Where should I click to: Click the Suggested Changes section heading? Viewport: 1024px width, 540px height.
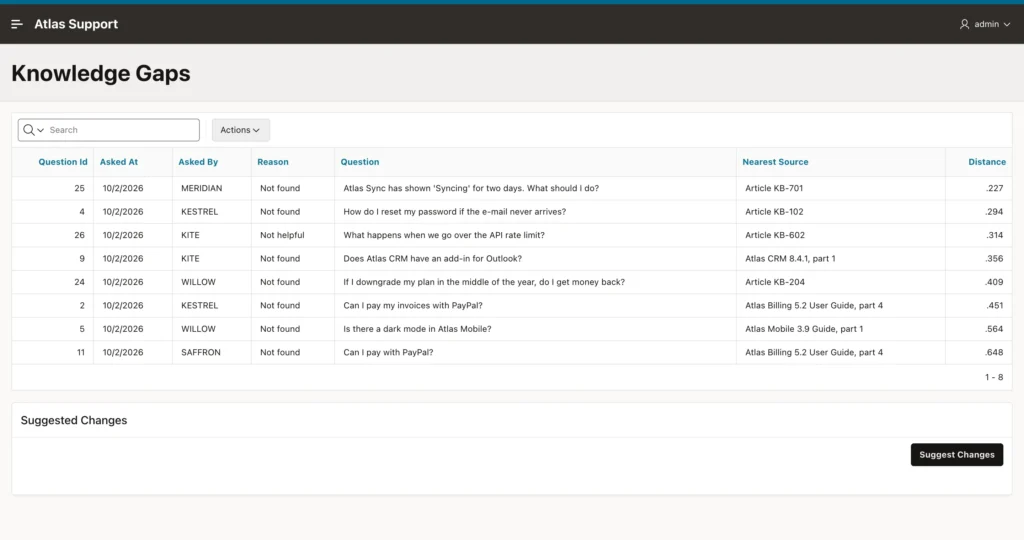[74, 421]
